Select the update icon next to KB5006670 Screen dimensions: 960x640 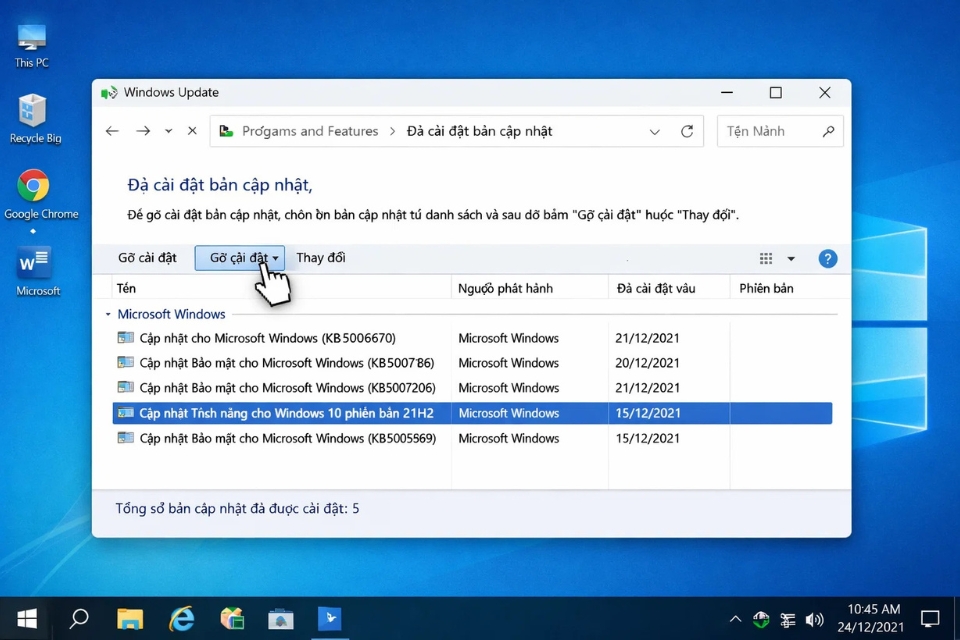tap(127, 338)
